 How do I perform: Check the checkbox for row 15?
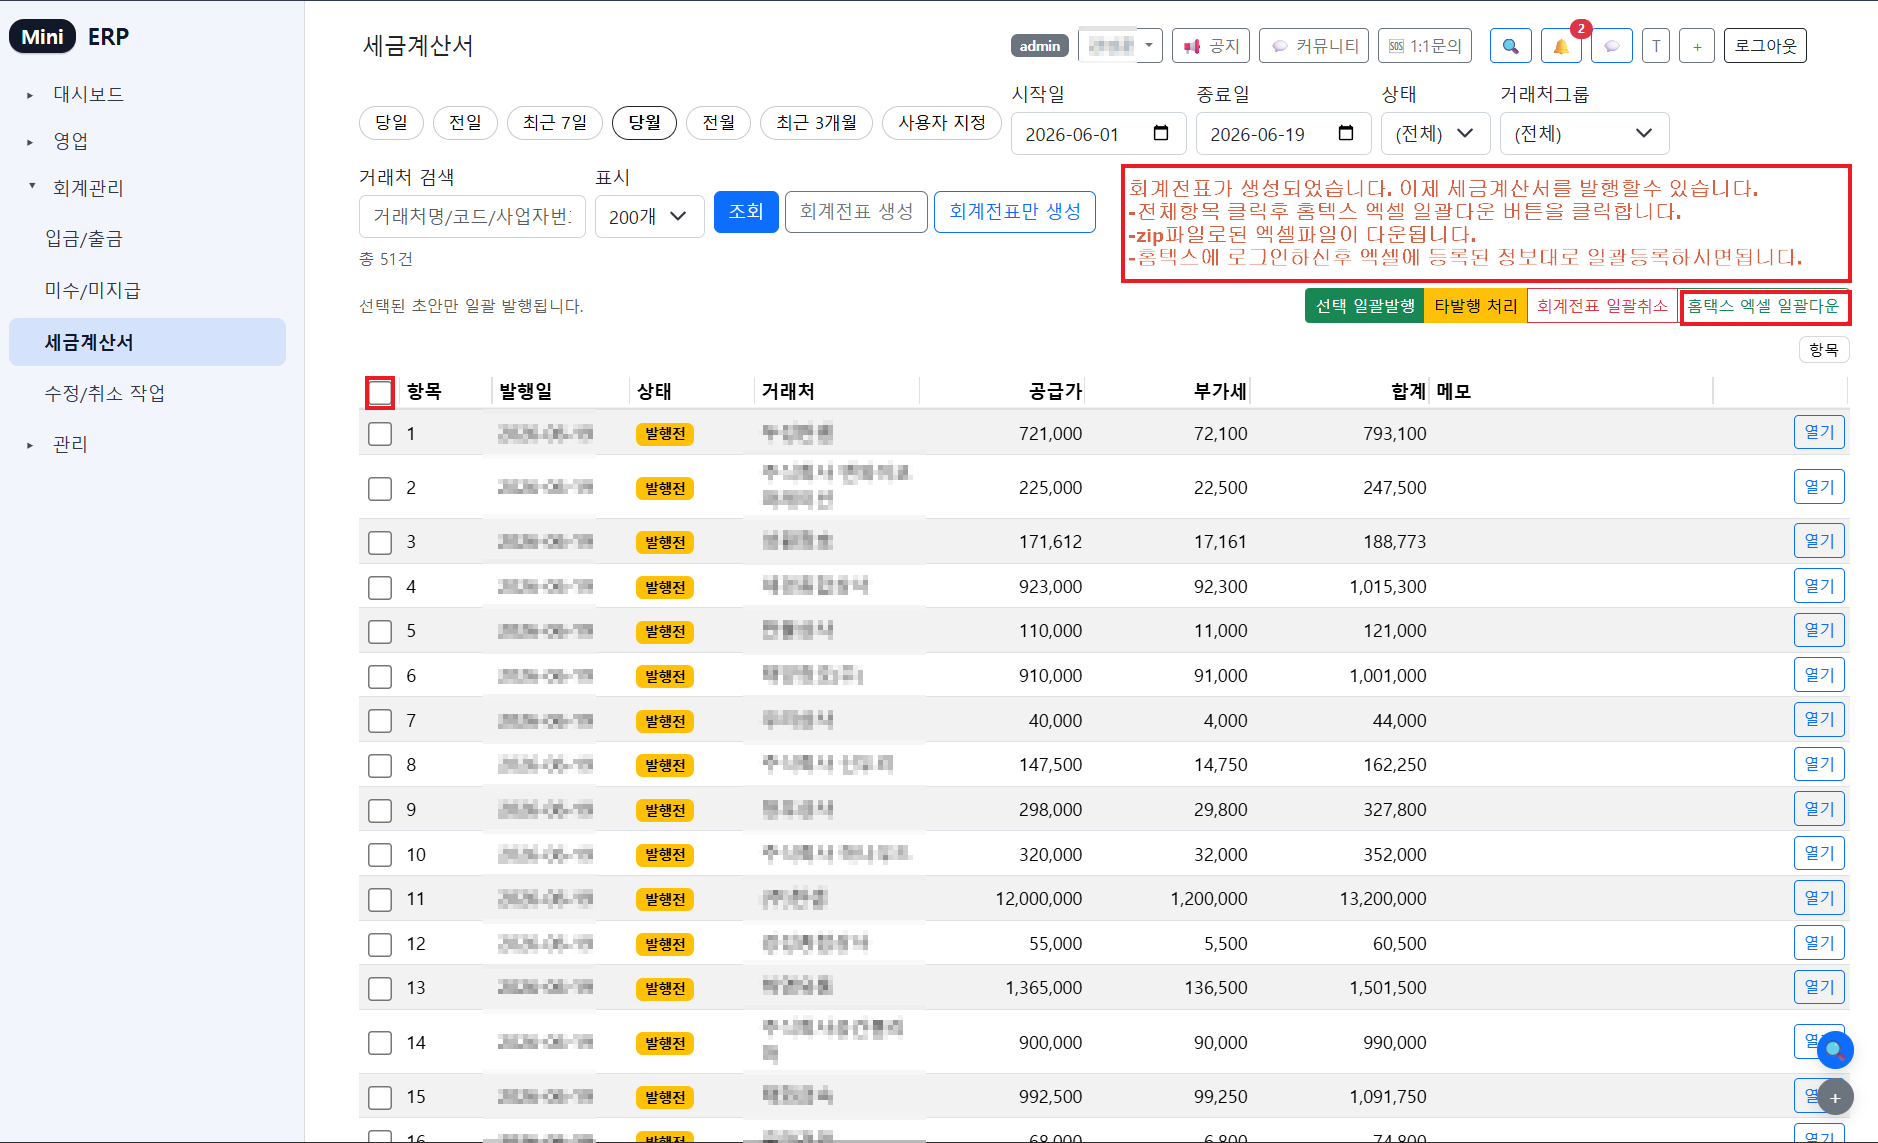(380, 1097)
